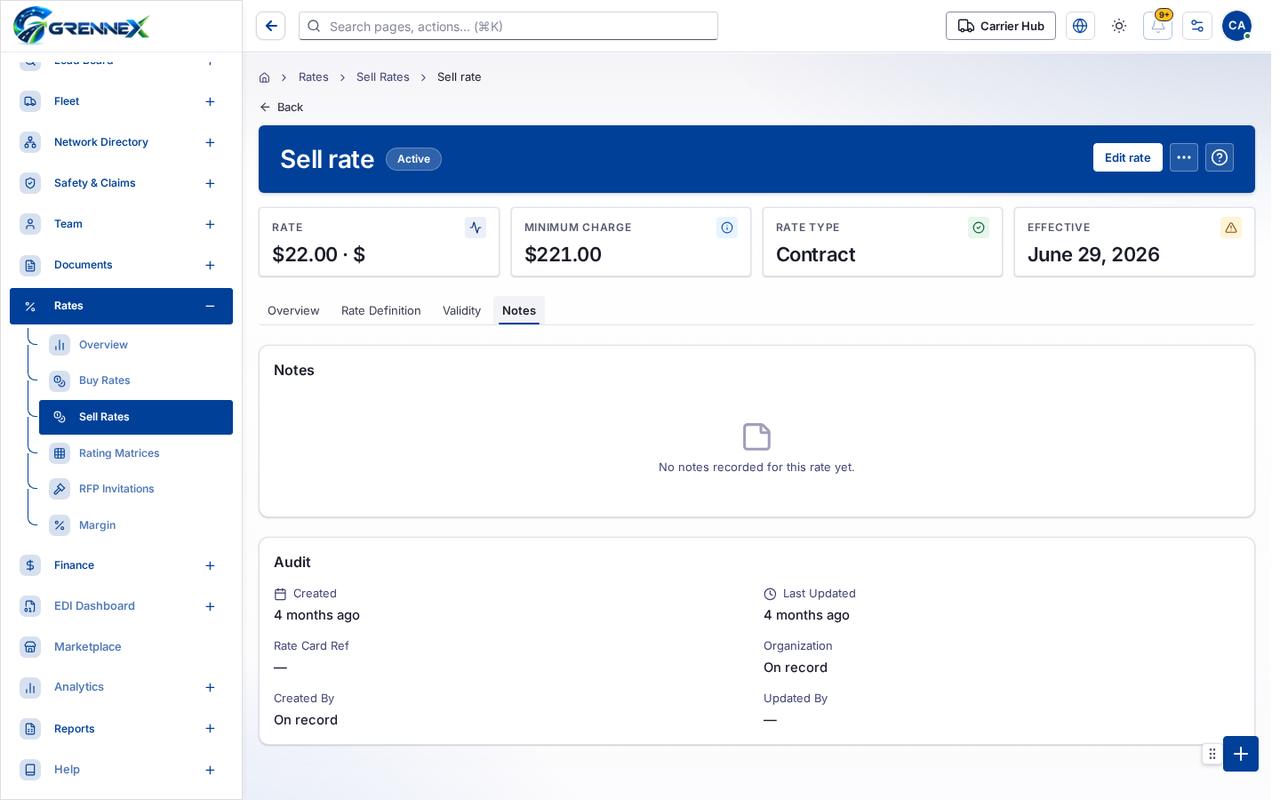Viewport: 1280px width, 800px height.
Task: Collapse the Rates section
Action: 210,306
